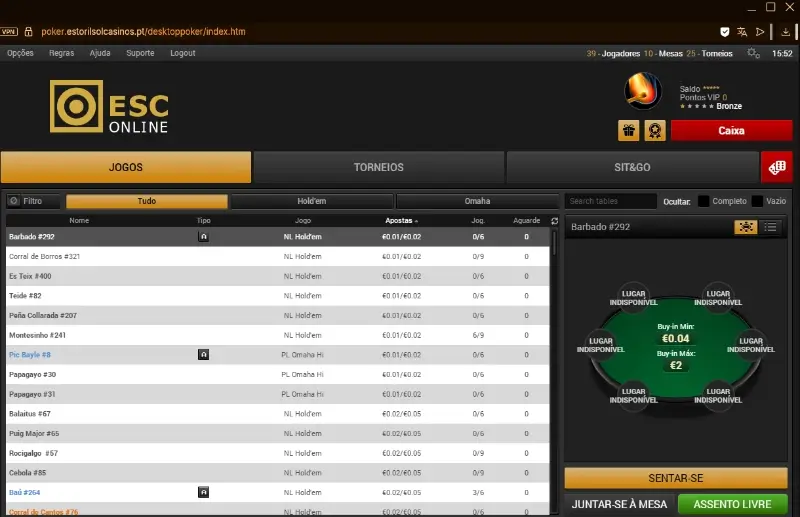
Task: Click lock icon on Barbado #292 row
Action: click(x=203, y=237)
